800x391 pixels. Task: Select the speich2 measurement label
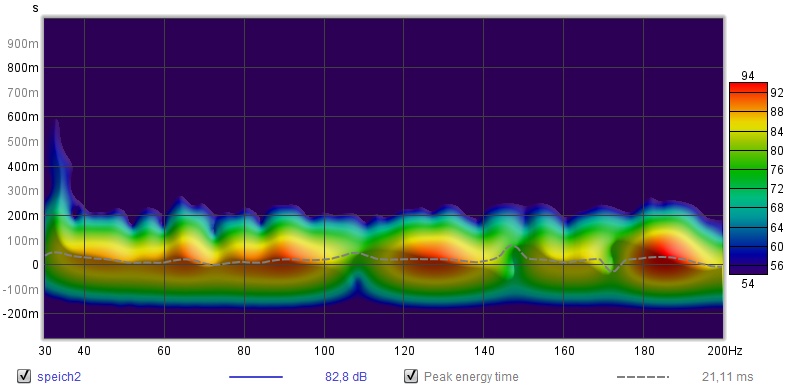59,377
